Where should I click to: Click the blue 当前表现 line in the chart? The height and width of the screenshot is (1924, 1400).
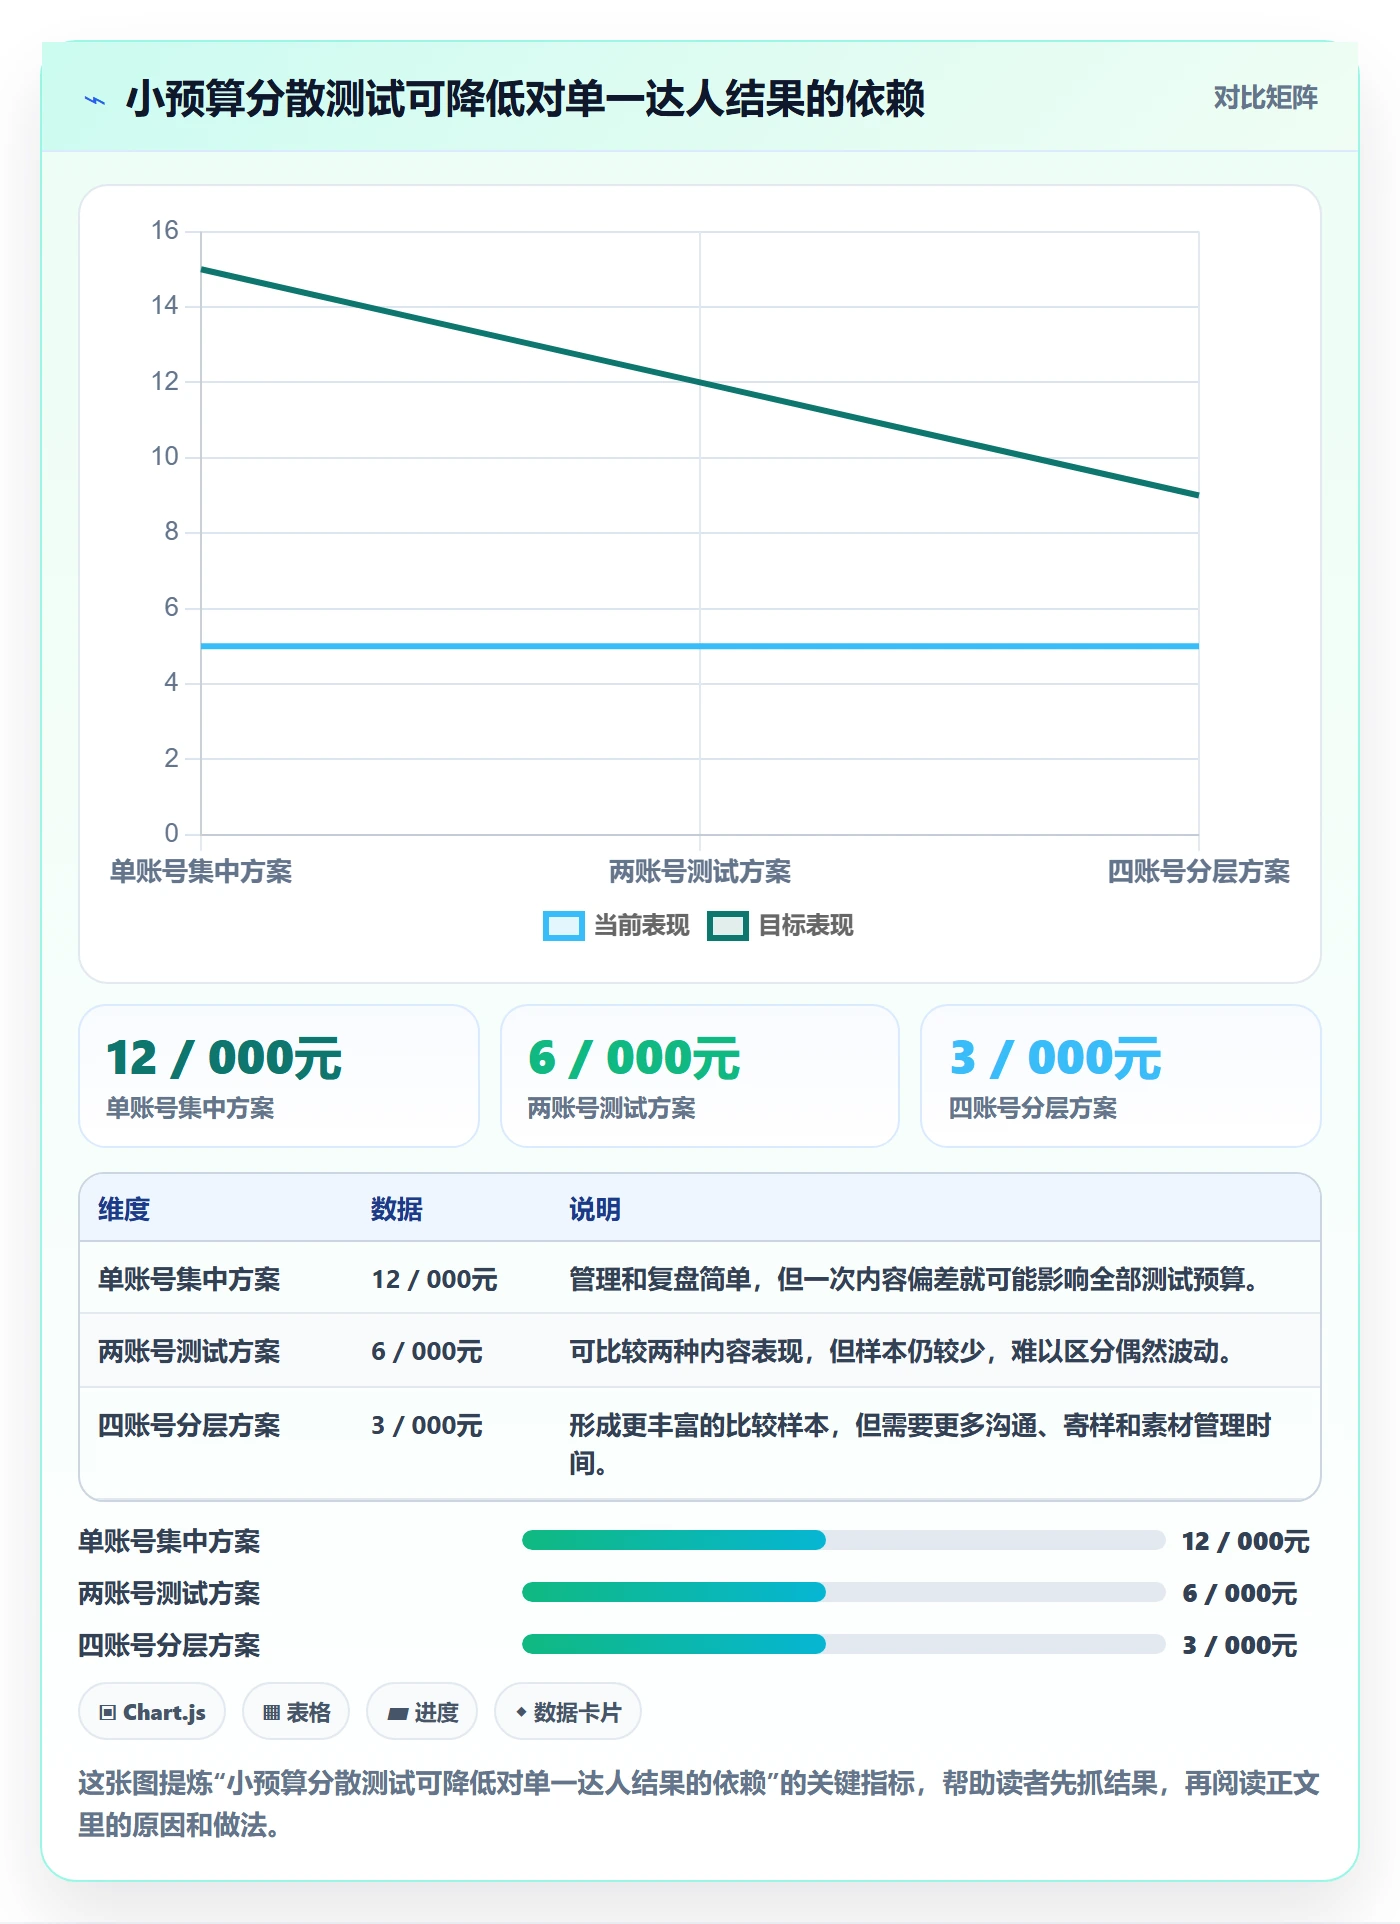[x=700, y=646]
